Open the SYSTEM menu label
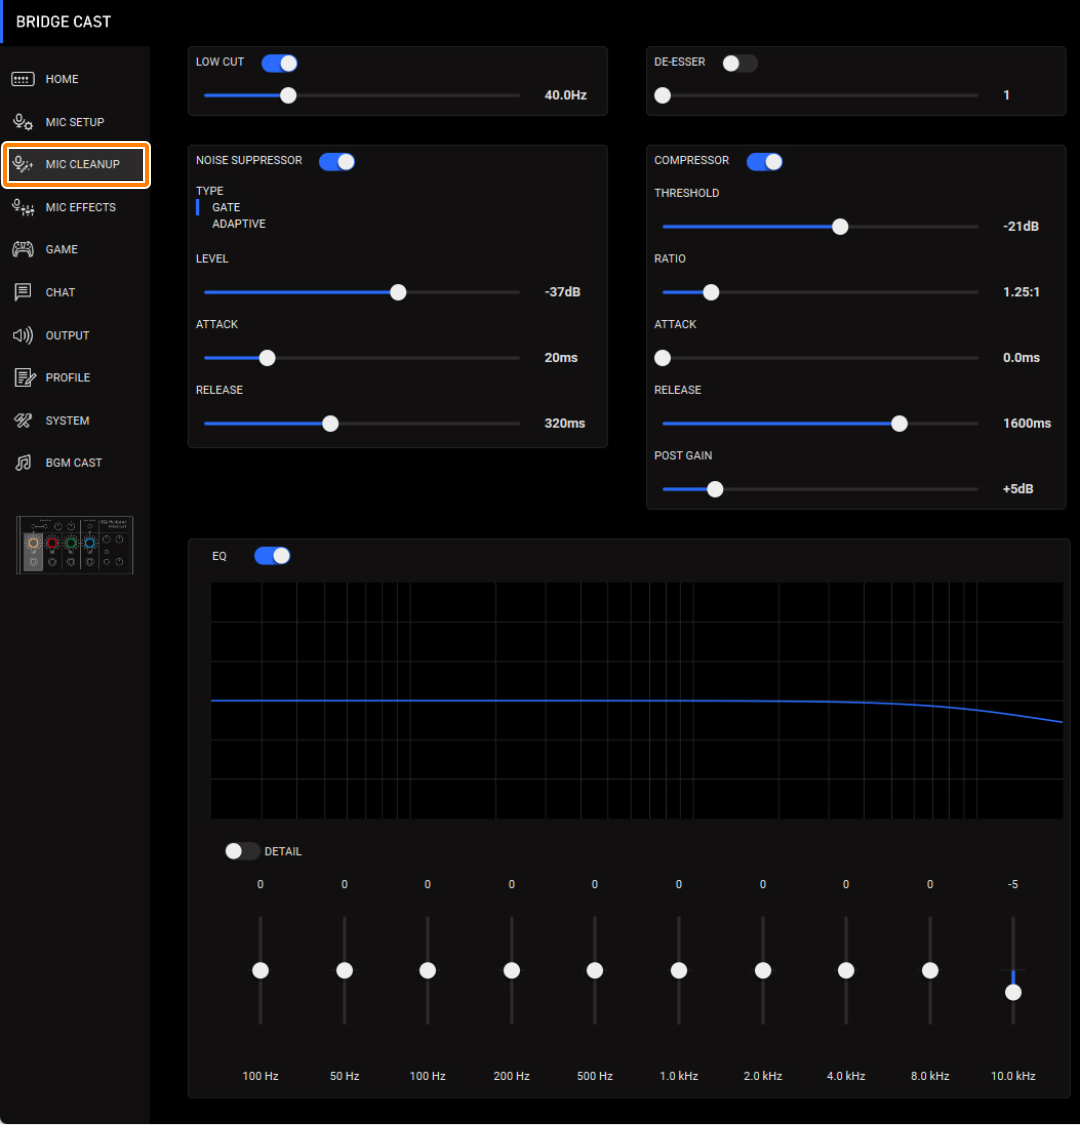The width and height of the screenshot is (1082, 1128). [x=68, y=422]
